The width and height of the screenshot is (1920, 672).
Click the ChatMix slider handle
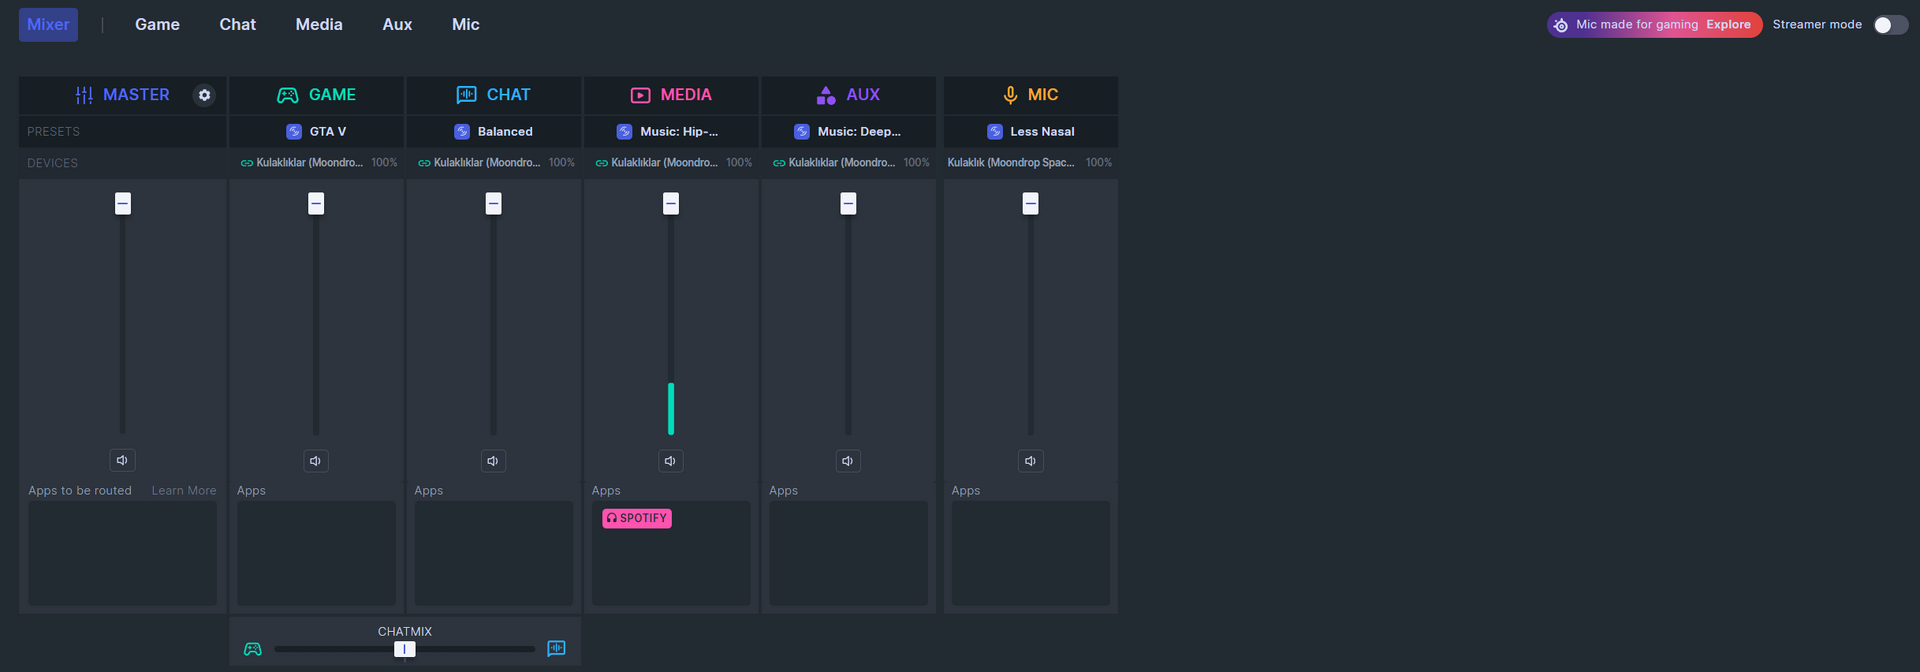pos(404,649)
